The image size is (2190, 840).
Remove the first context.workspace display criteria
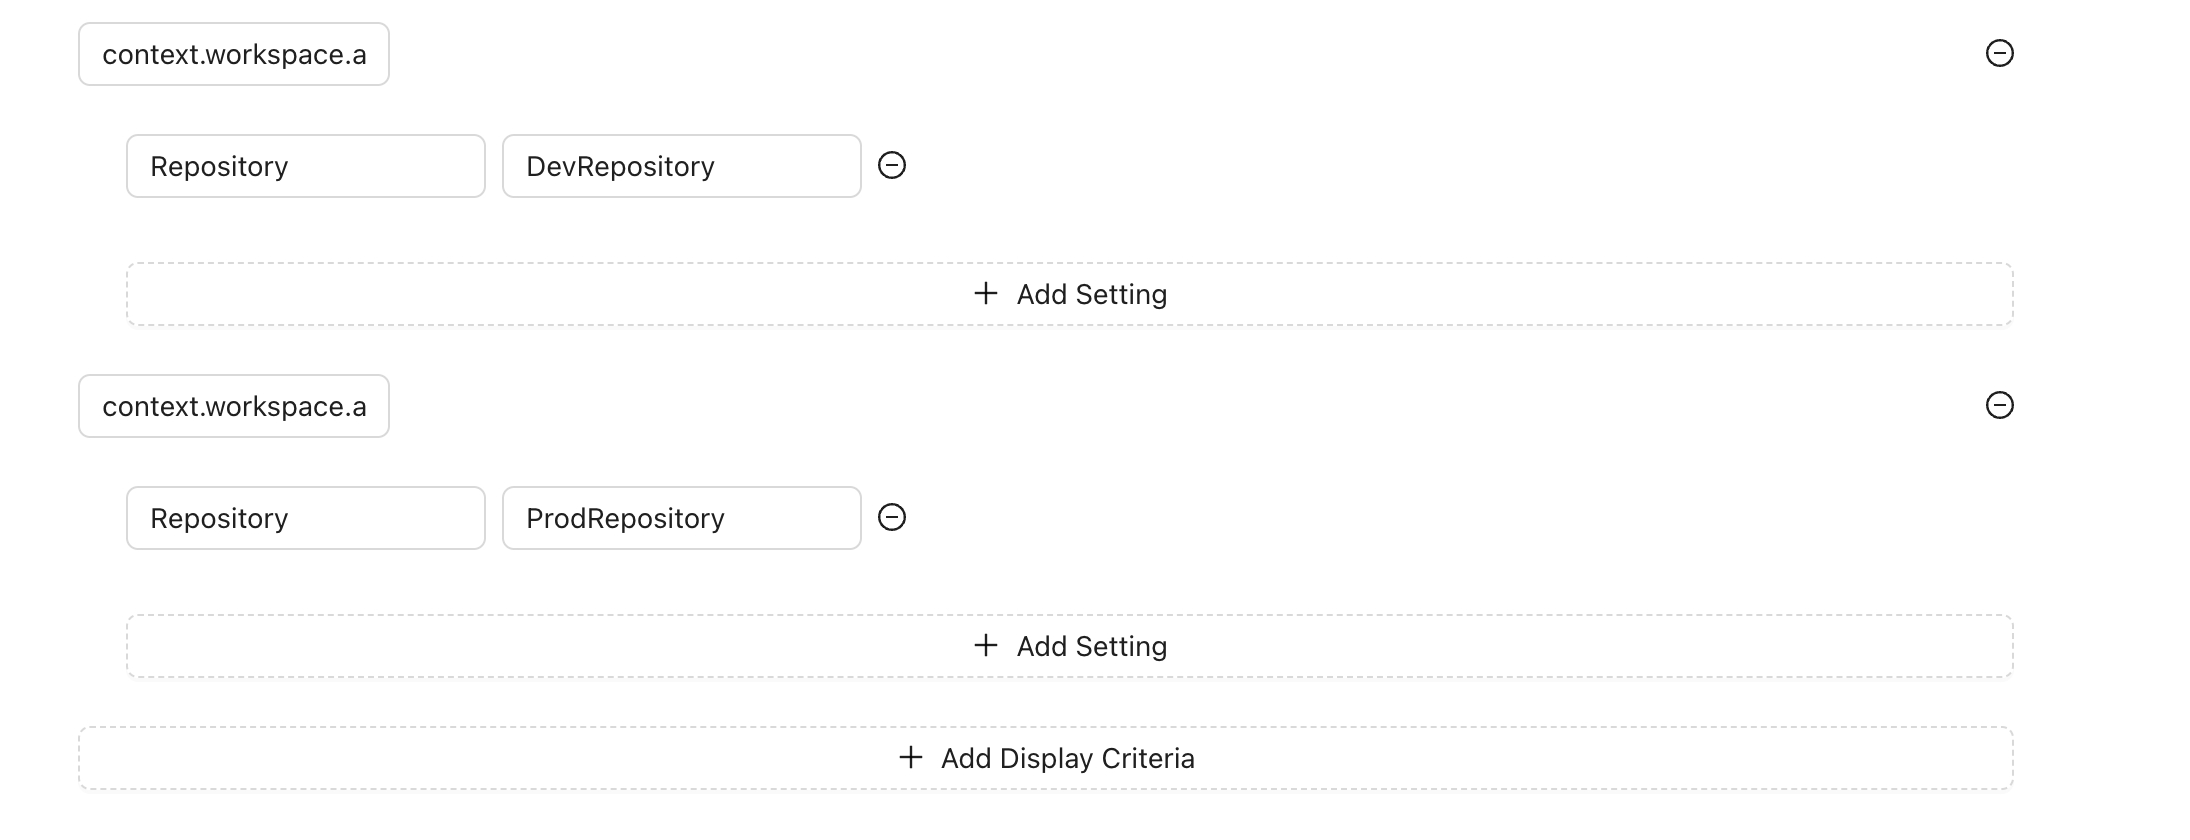(x=1999, y=53)
